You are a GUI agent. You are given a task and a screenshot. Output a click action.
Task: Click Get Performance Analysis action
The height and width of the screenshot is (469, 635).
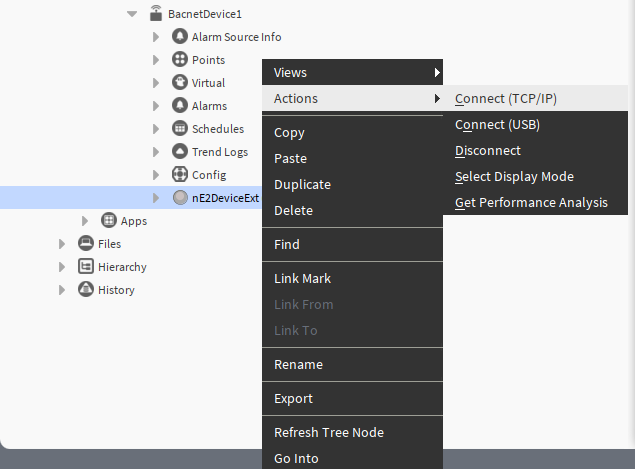coord(531,203)
